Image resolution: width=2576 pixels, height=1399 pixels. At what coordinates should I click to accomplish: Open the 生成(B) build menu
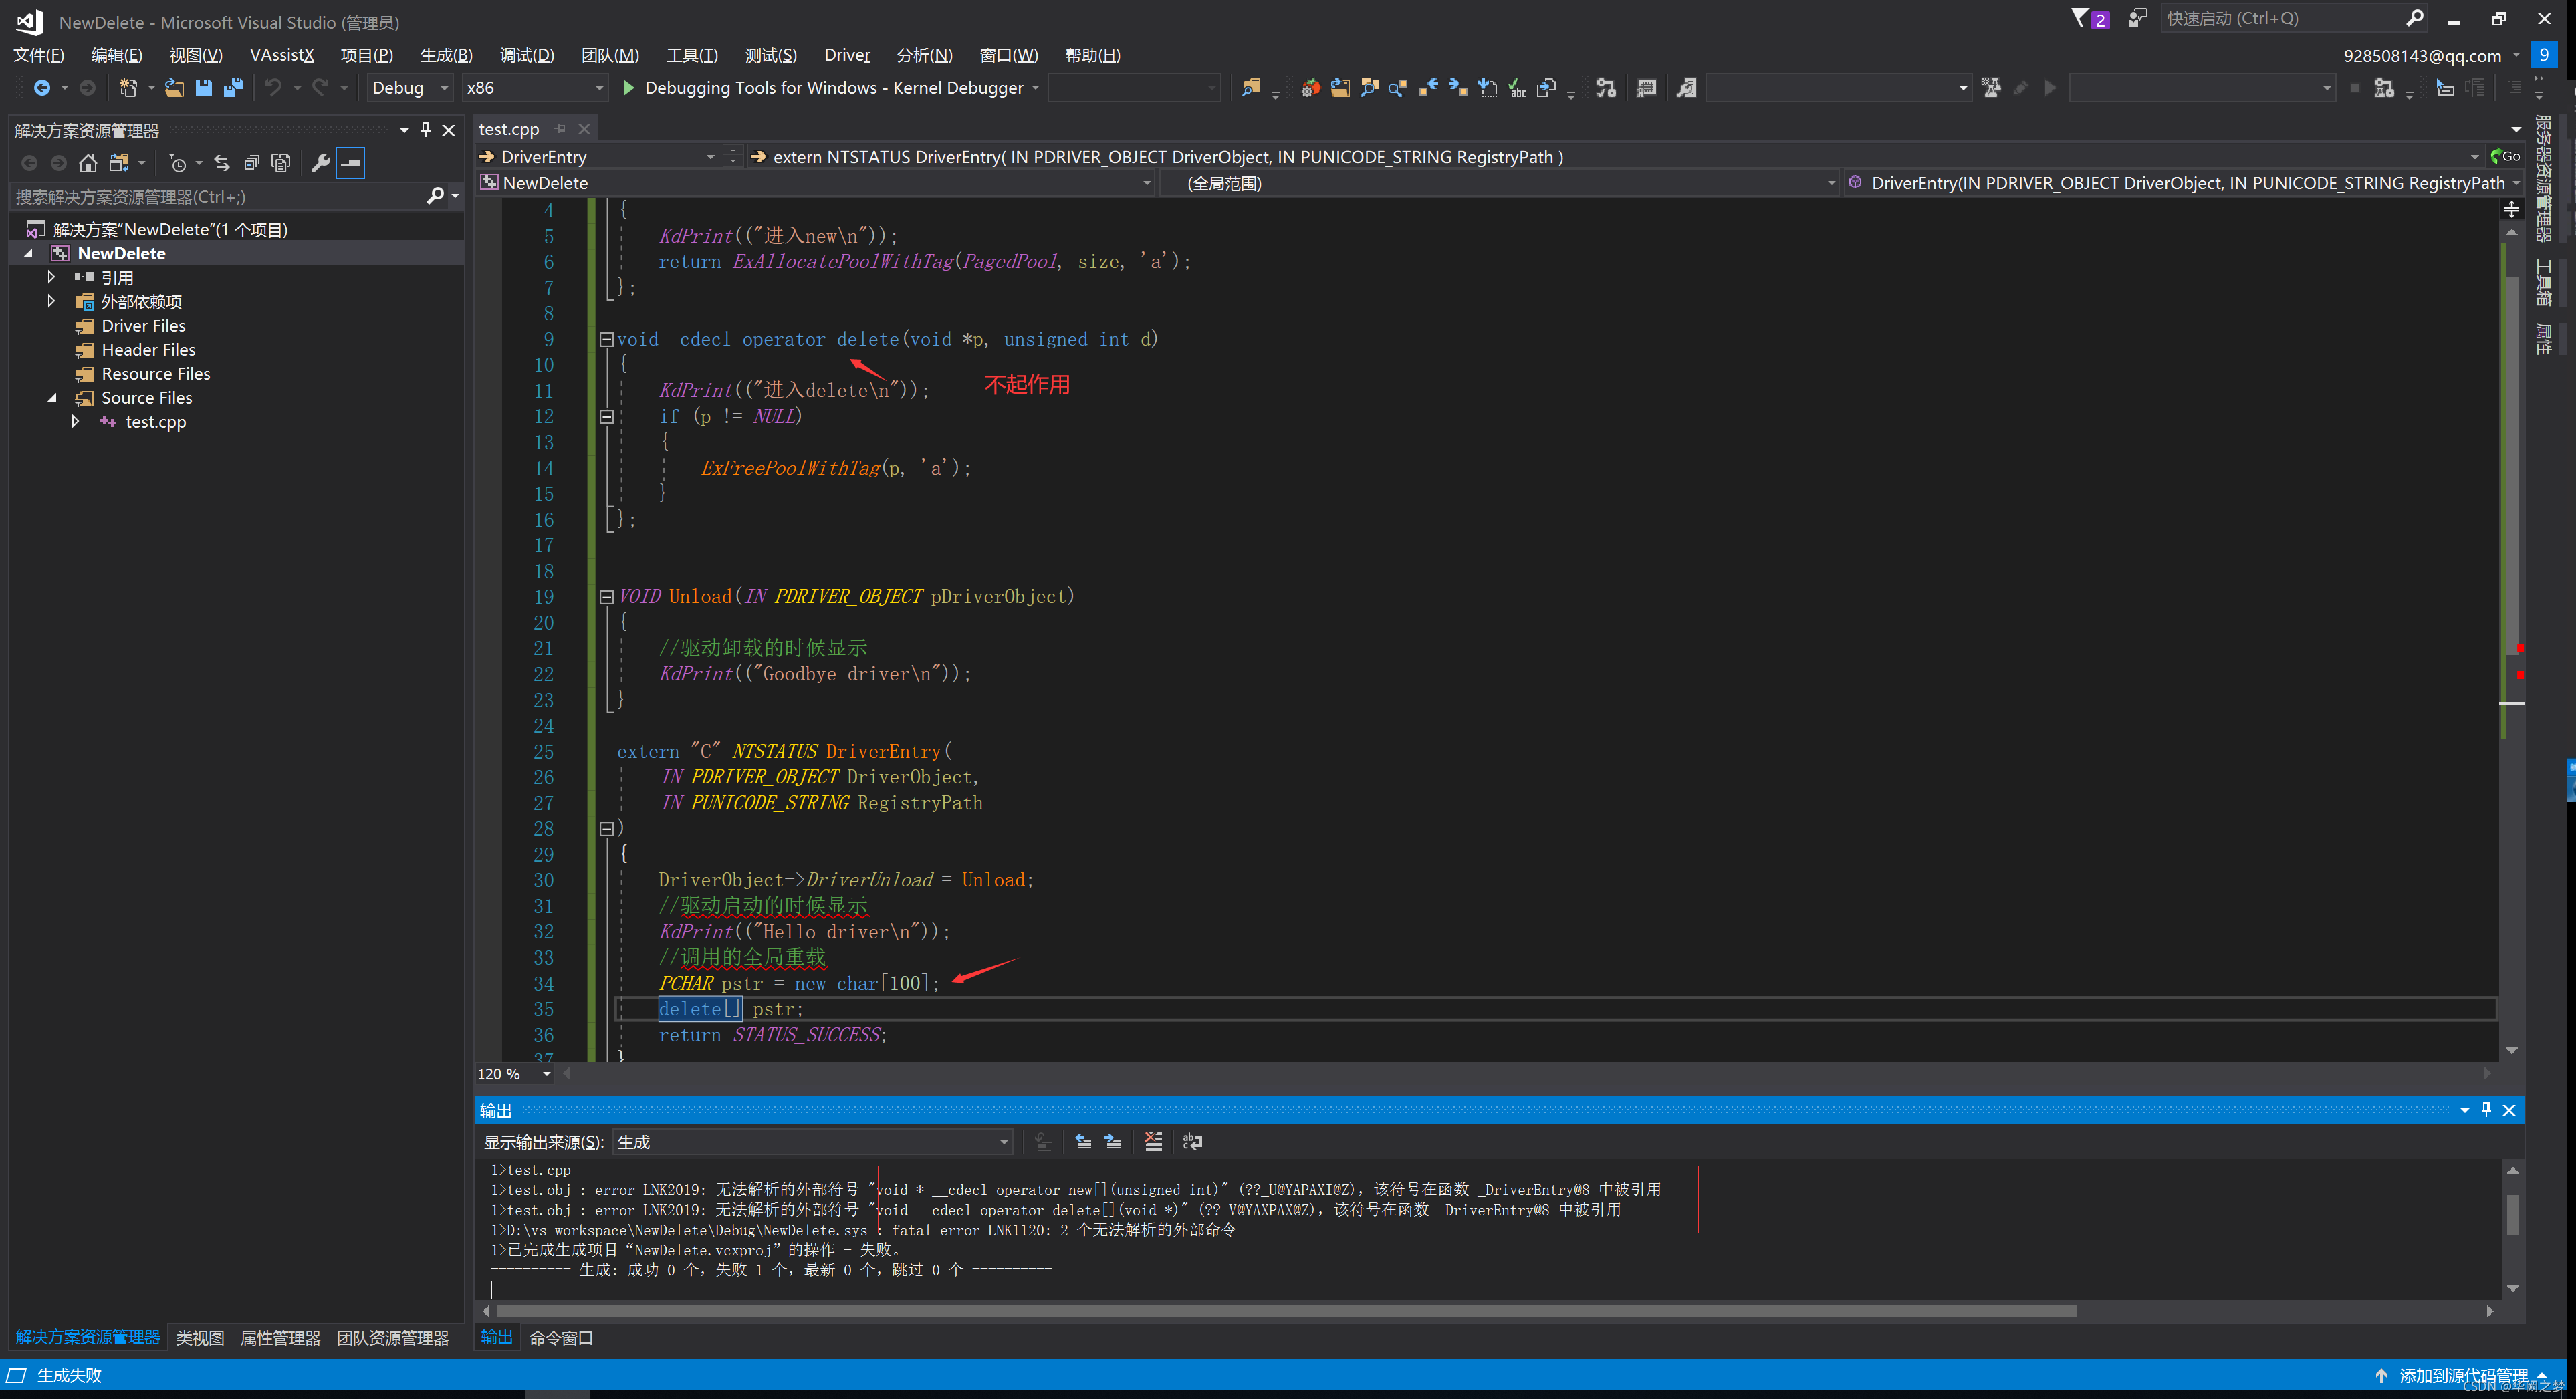coord(446,56)
